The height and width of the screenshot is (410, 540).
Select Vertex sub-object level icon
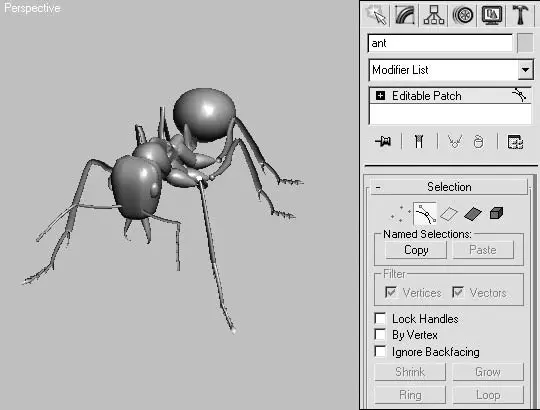click(400, 214)
